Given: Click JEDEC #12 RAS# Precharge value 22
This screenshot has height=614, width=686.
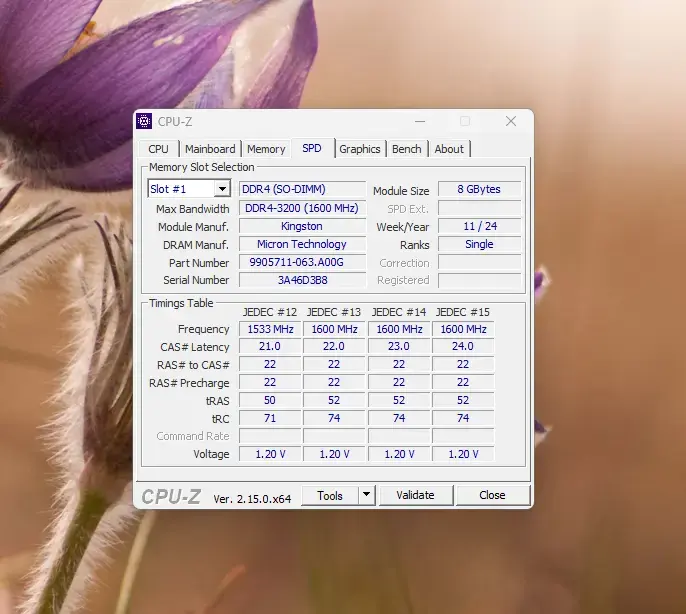Looking at the screenshot, I should click(x=270, y=382).
